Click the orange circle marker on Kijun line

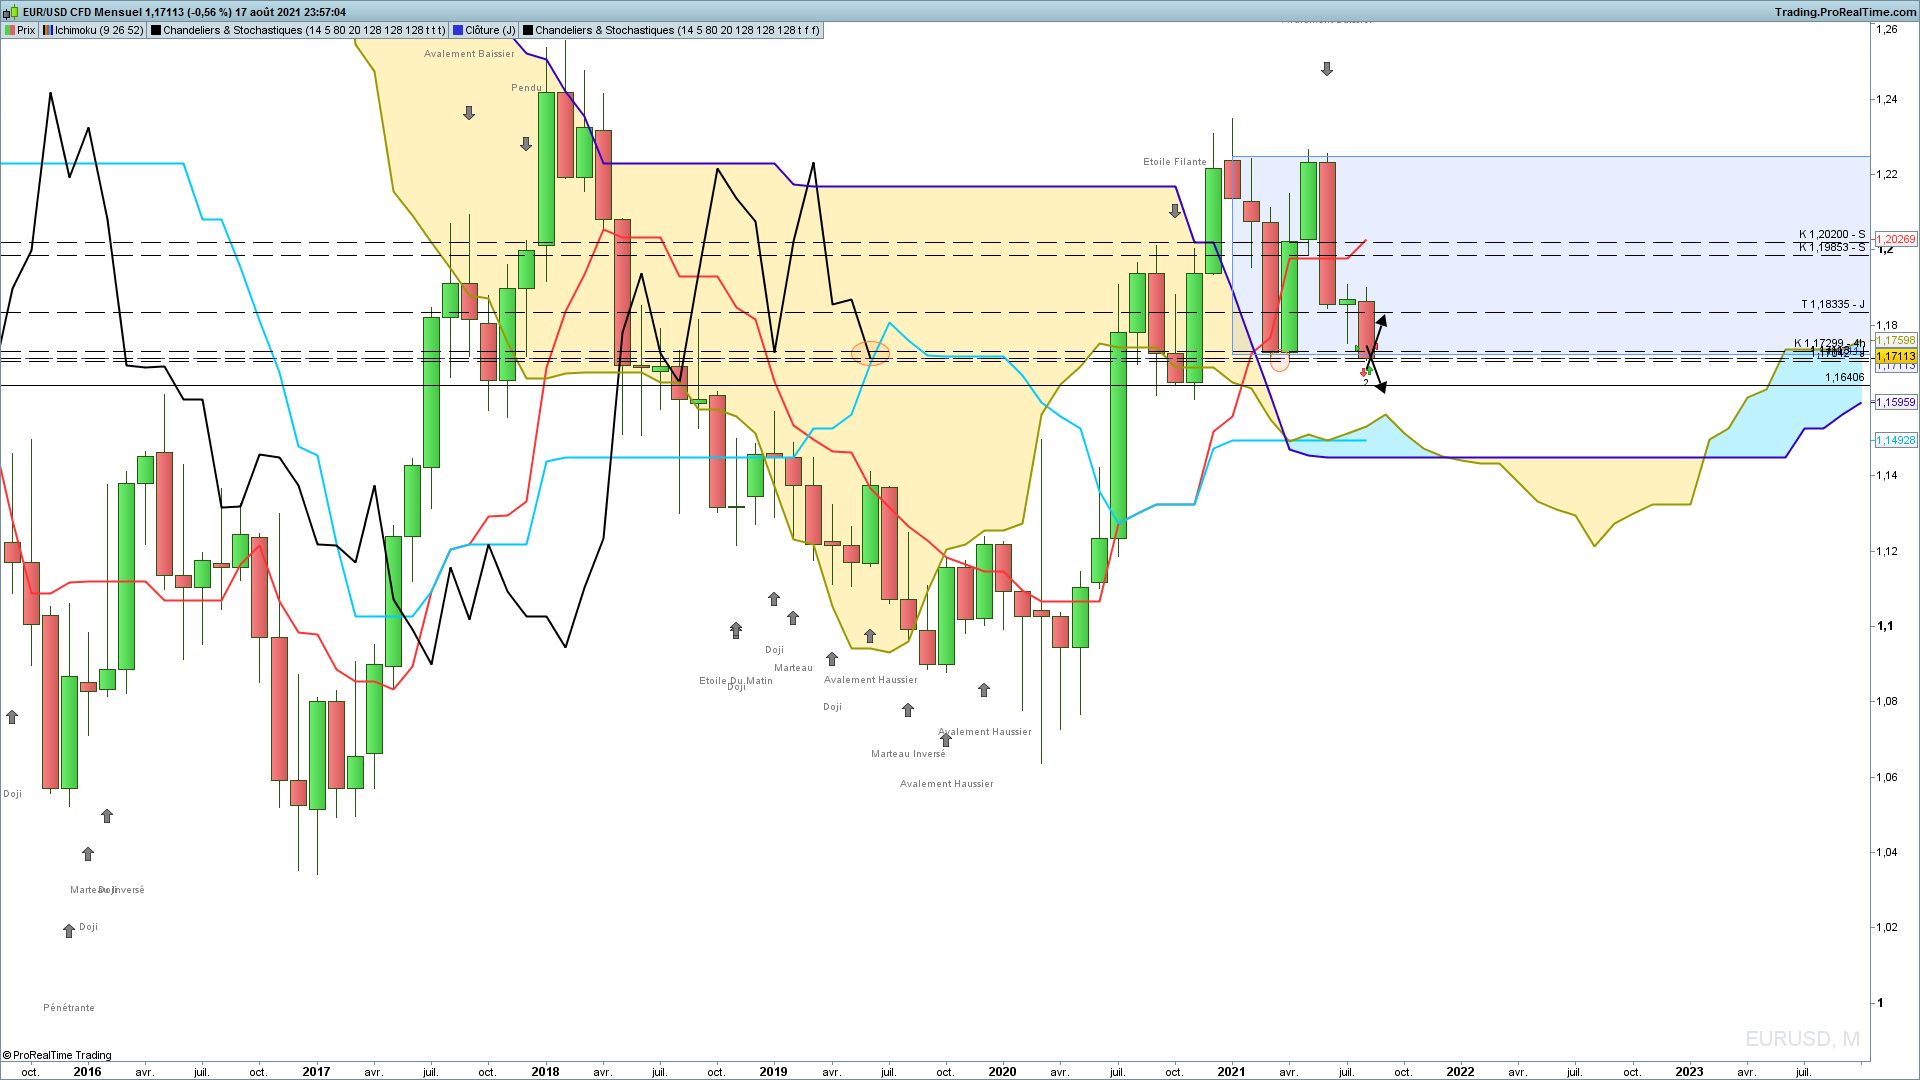870,353
